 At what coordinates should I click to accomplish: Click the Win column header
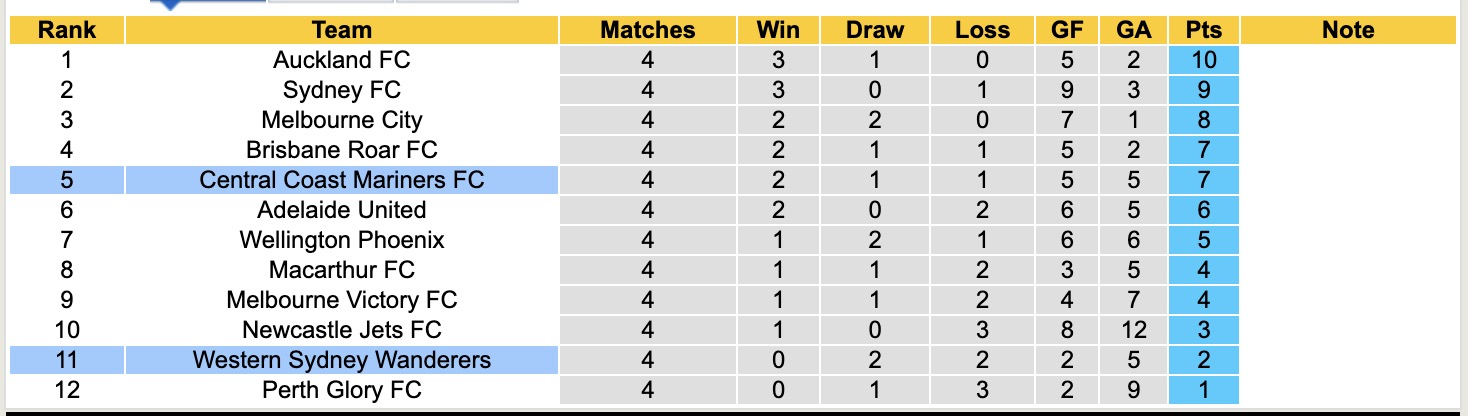pyautogui.click(x=777, y=30)
